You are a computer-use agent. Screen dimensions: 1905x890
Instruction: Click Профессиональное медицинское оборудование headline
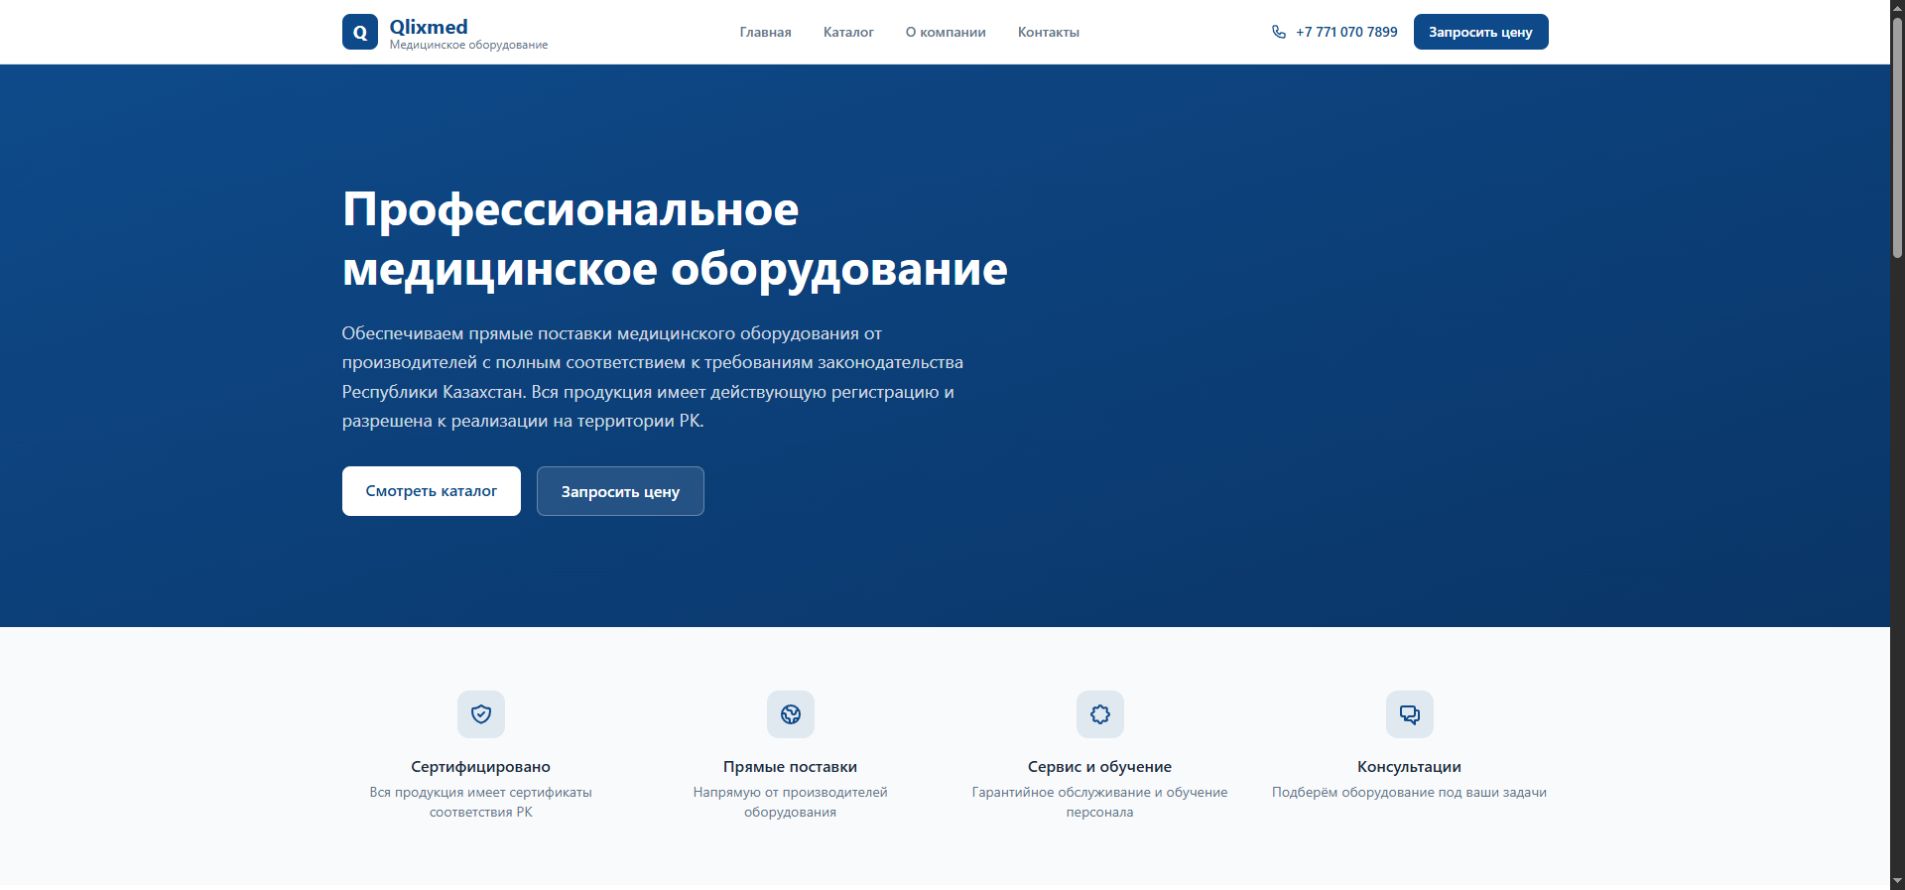click(675, 238)
